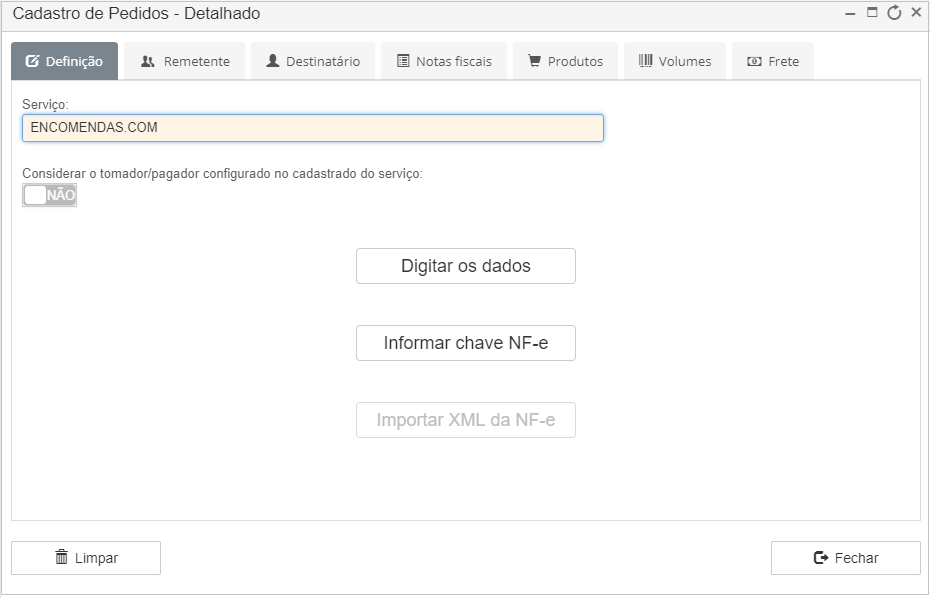The width and height of the screenshot is (930, 598).
Task: Switch to the Remetente tab
Action: pos(184,61)
